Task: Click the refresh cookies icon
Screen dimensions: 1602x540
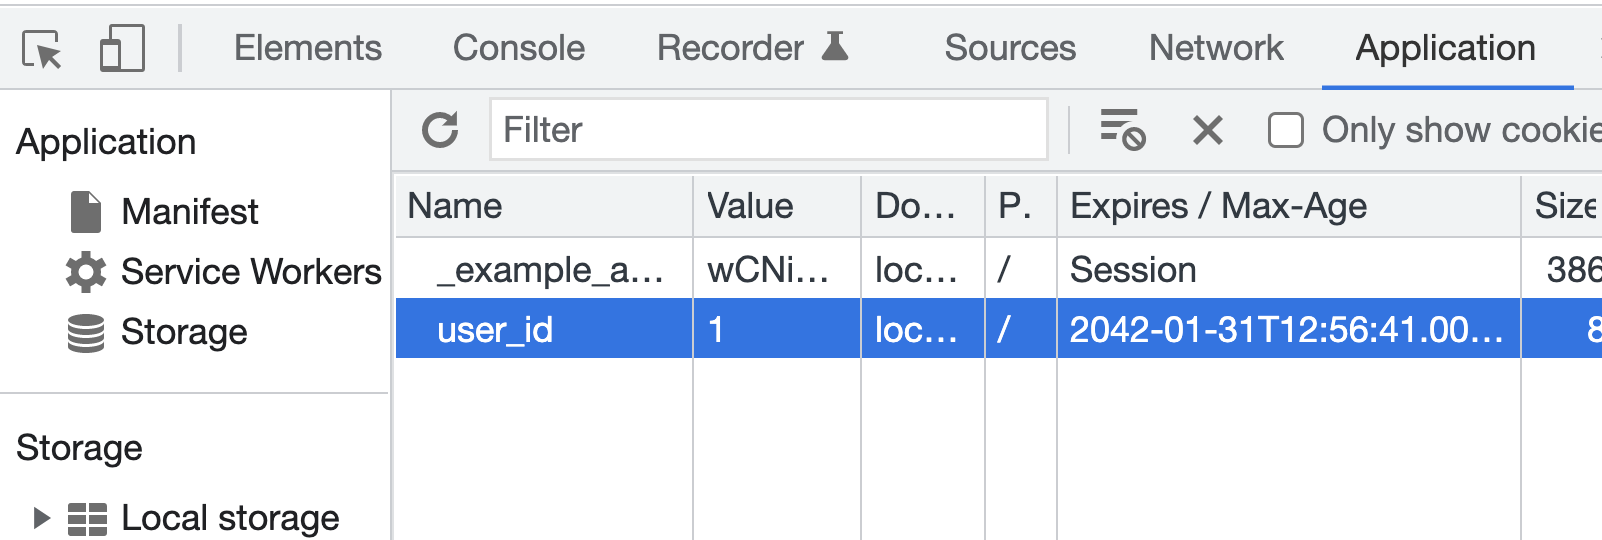Action: [x=440, y=130]
